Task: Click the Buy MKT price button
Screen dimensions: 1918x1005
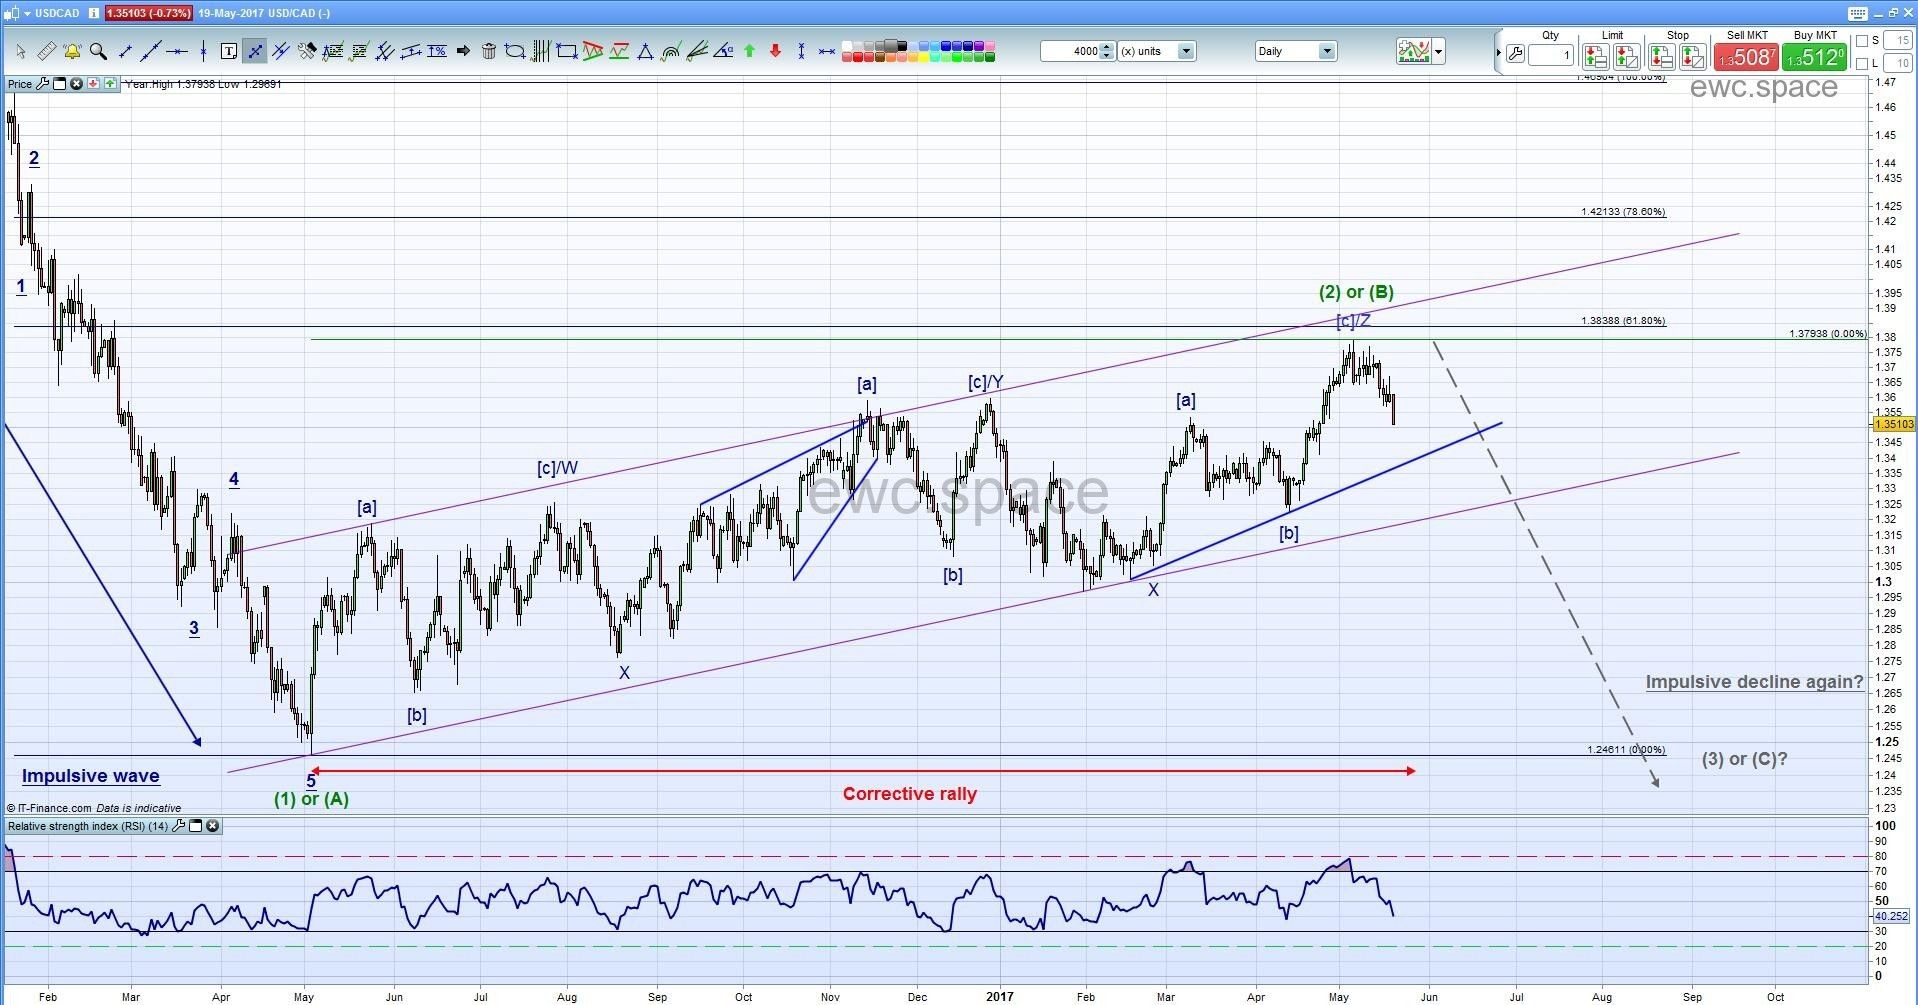Action: (x=1814, y=57)
